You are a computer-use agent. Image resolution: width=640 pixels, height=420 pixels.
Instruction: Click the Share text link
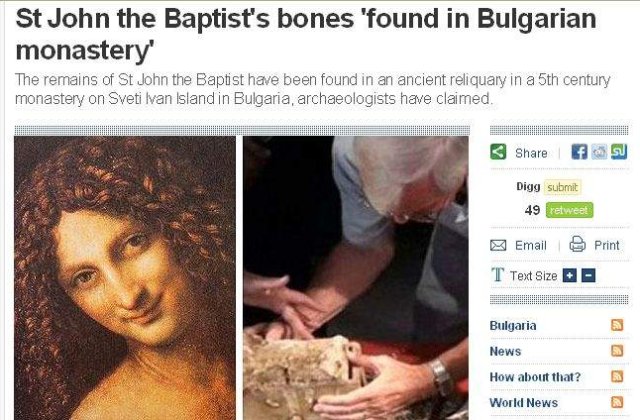(x=531, y=153)
